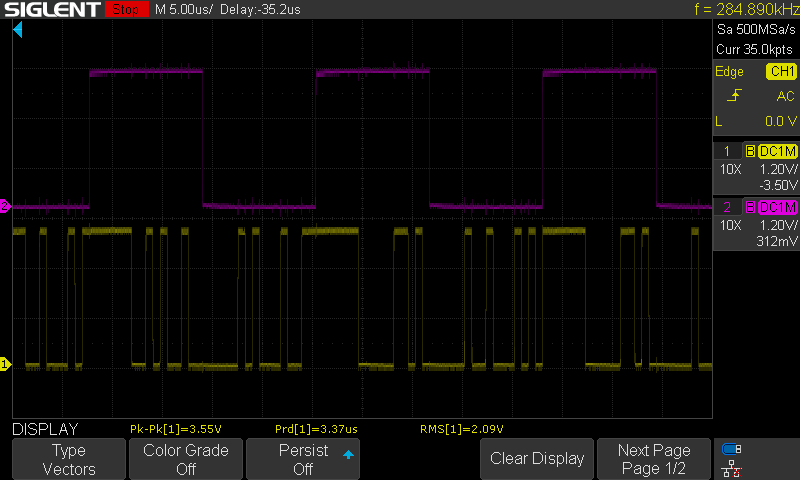Click the CH1 trigger source badge
The height and width of the screenshot is (480, 800).
(x=781, y=71)
